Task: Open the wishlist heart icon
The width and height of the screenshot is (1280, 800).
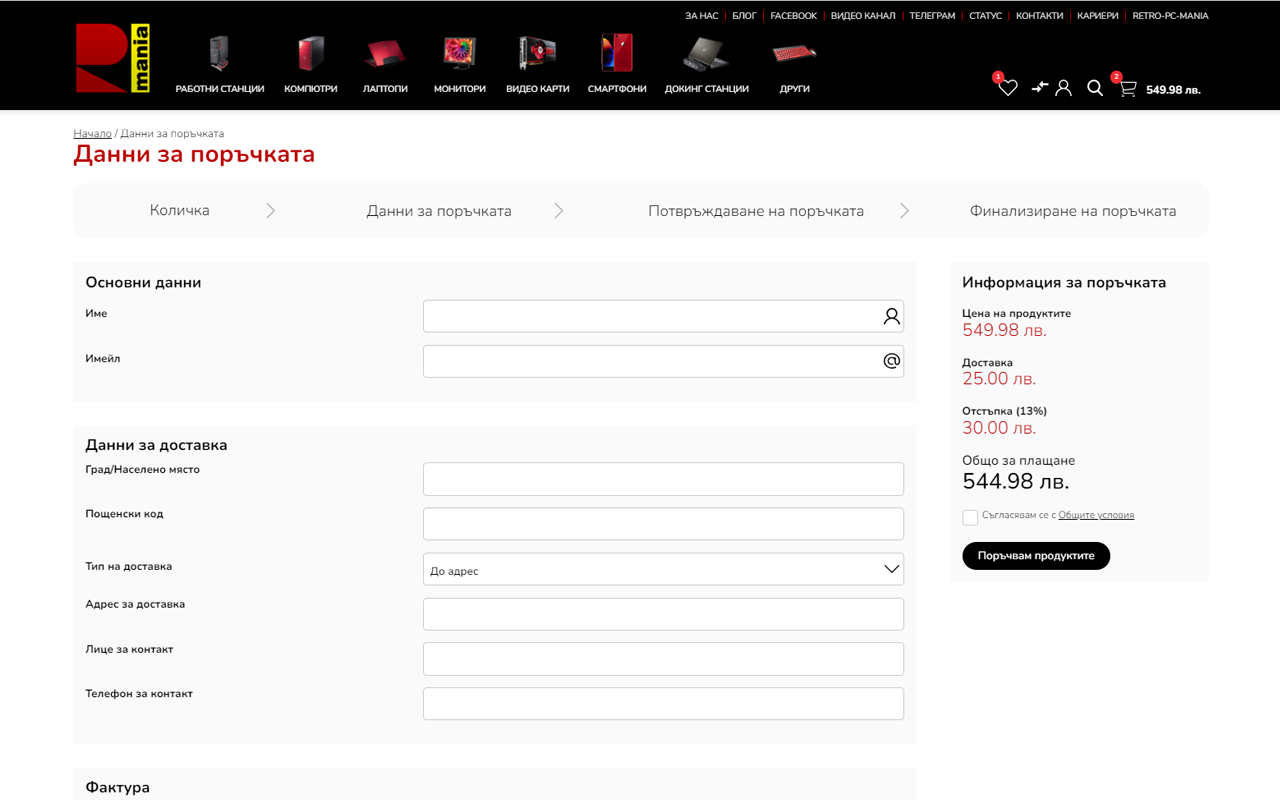Action: pyautogui.click(x=1007, y=88)
